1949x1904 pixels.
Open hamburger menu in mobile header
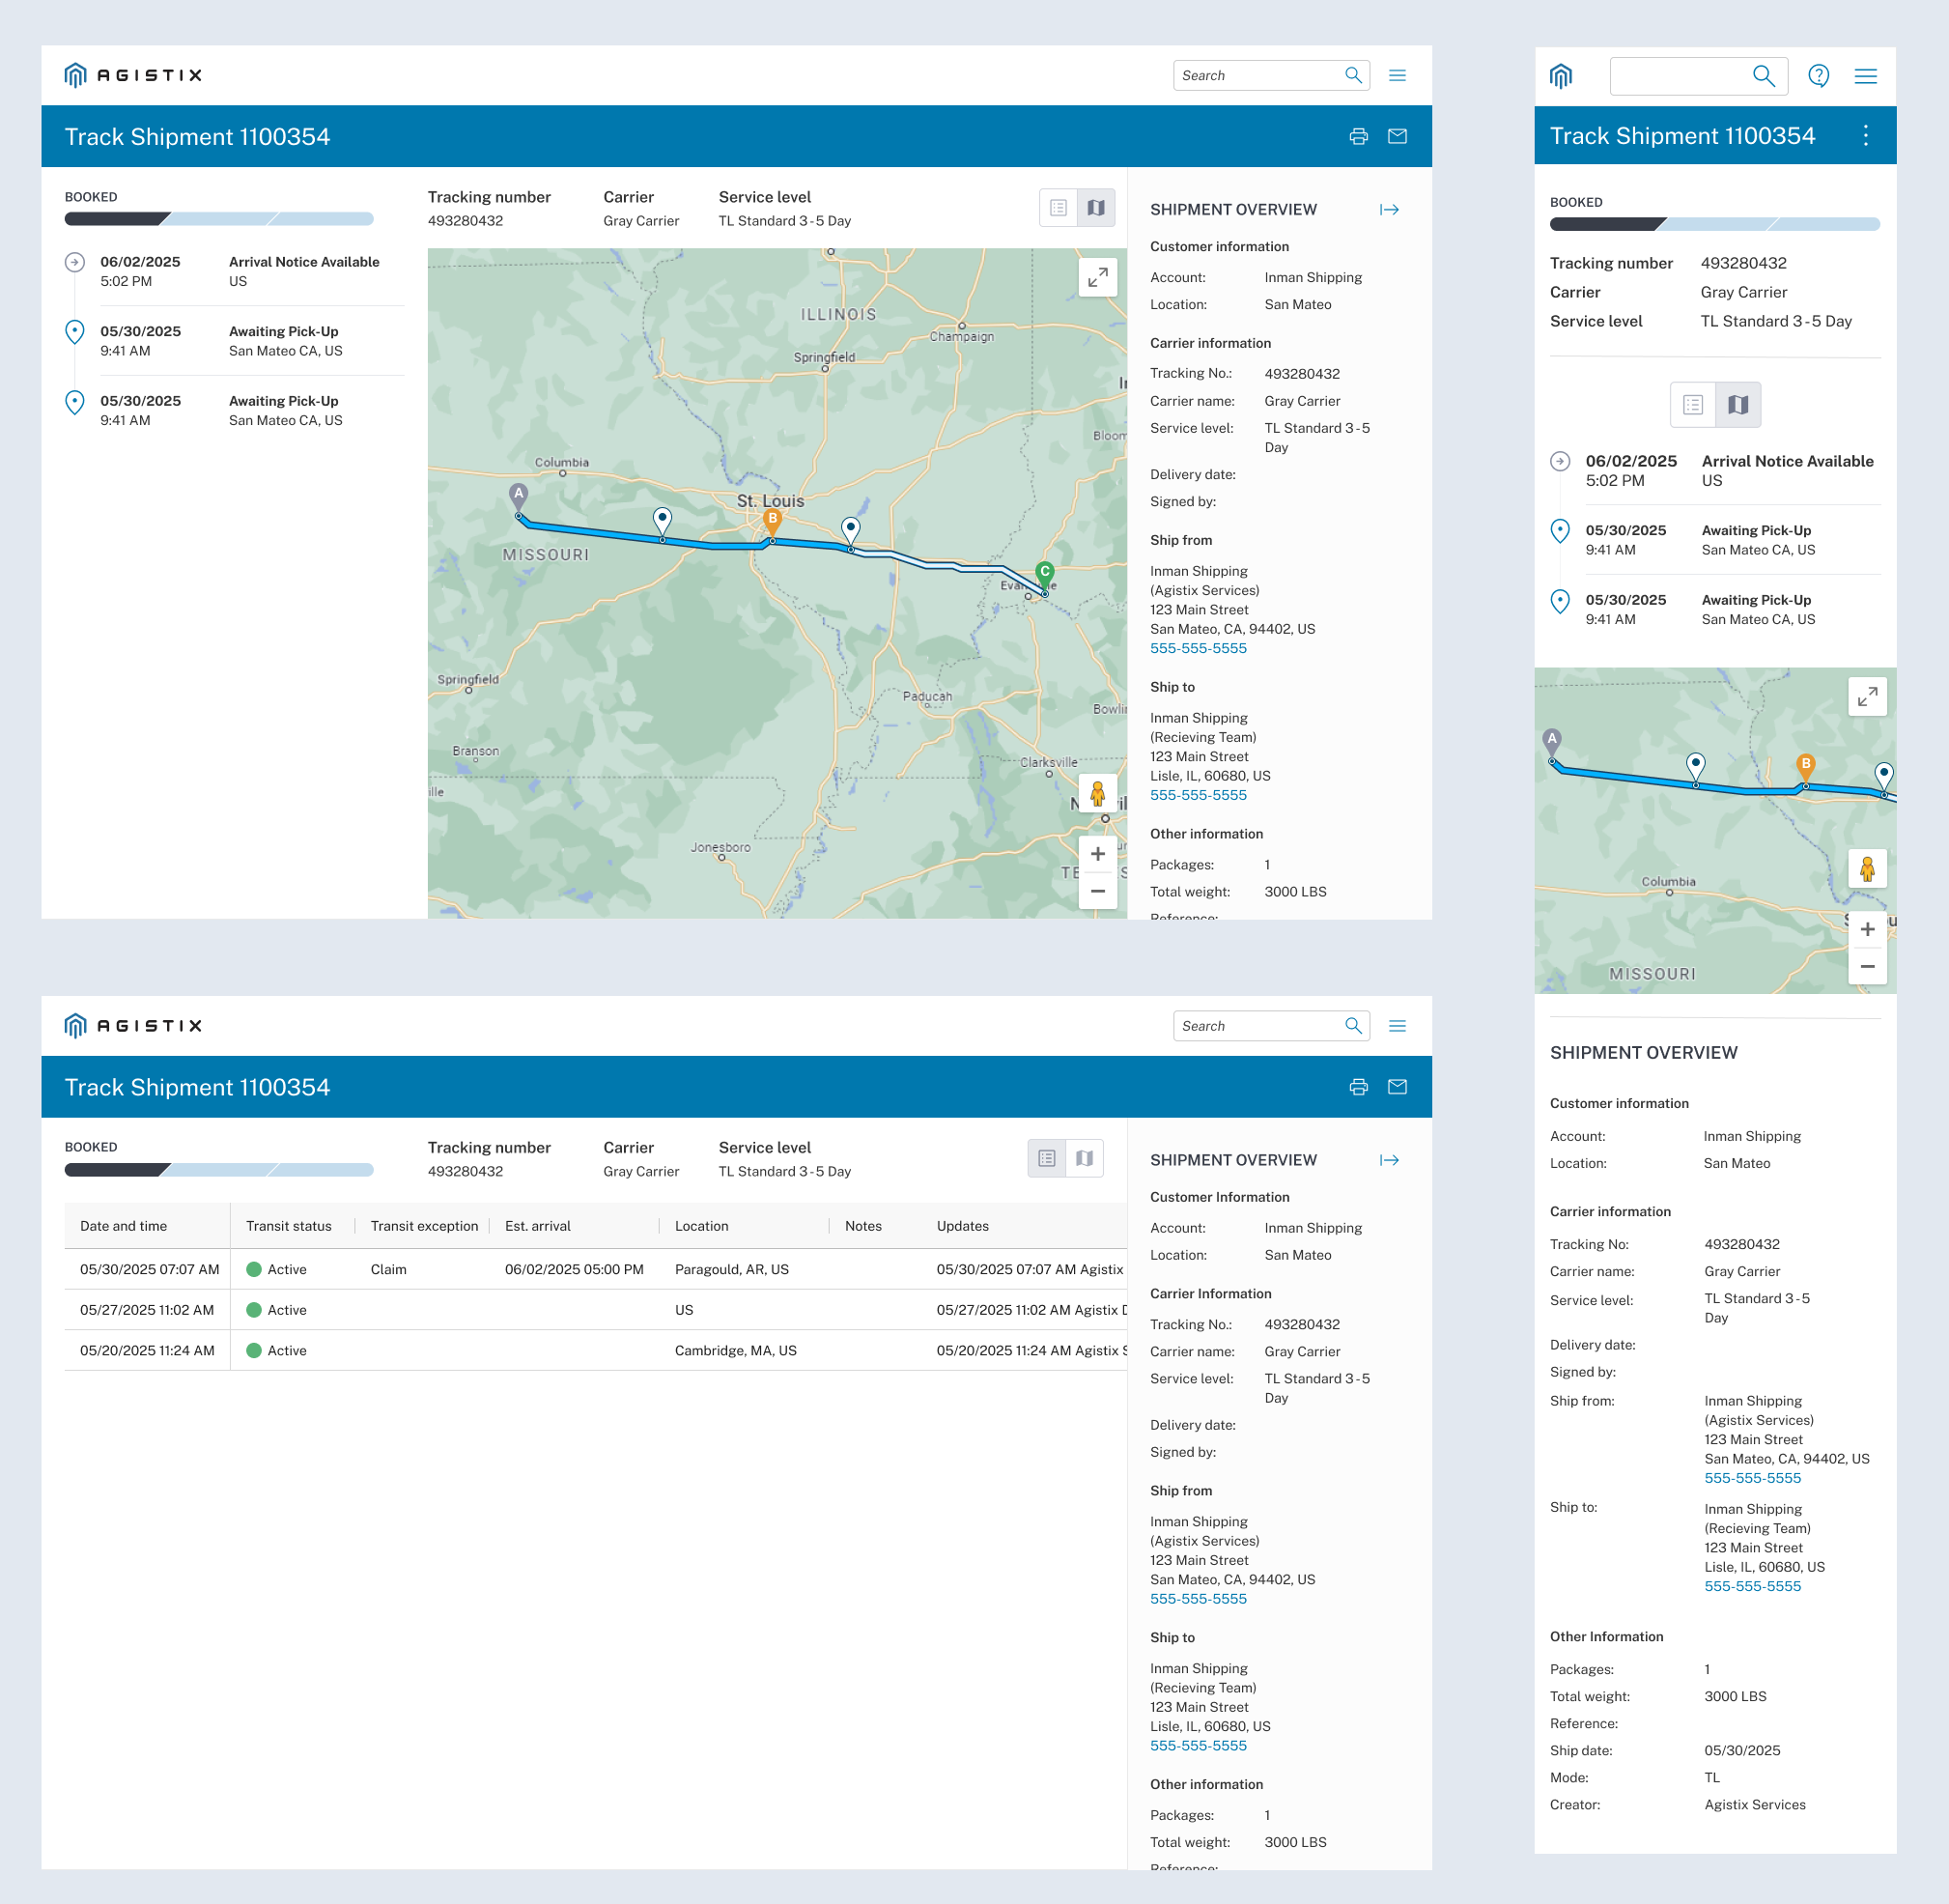click(1865, 76)
